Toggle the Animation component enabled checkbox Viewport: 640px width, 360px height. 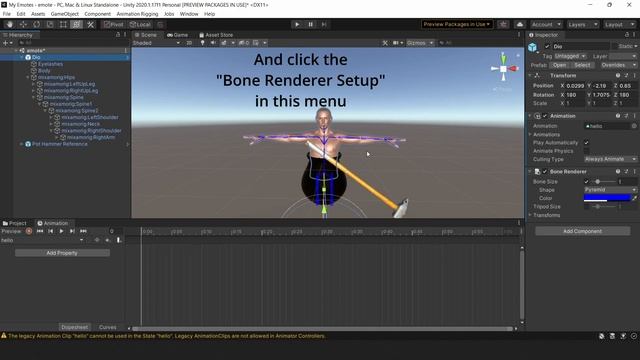point(544,116)
